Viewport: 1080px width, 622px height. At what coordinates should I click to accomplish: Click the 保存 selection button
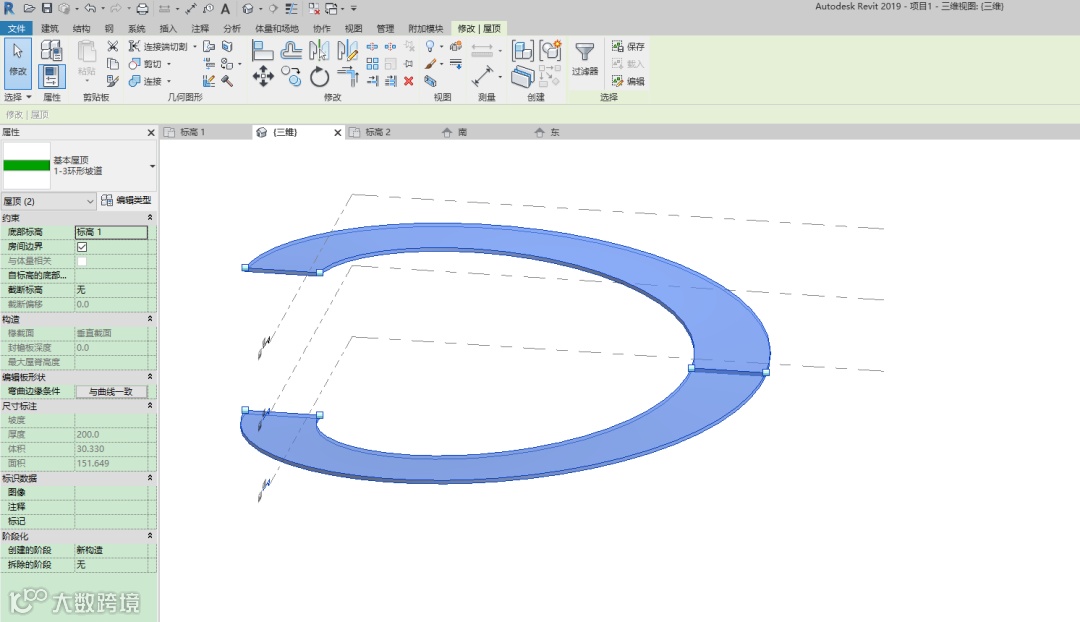coord(628,46)
